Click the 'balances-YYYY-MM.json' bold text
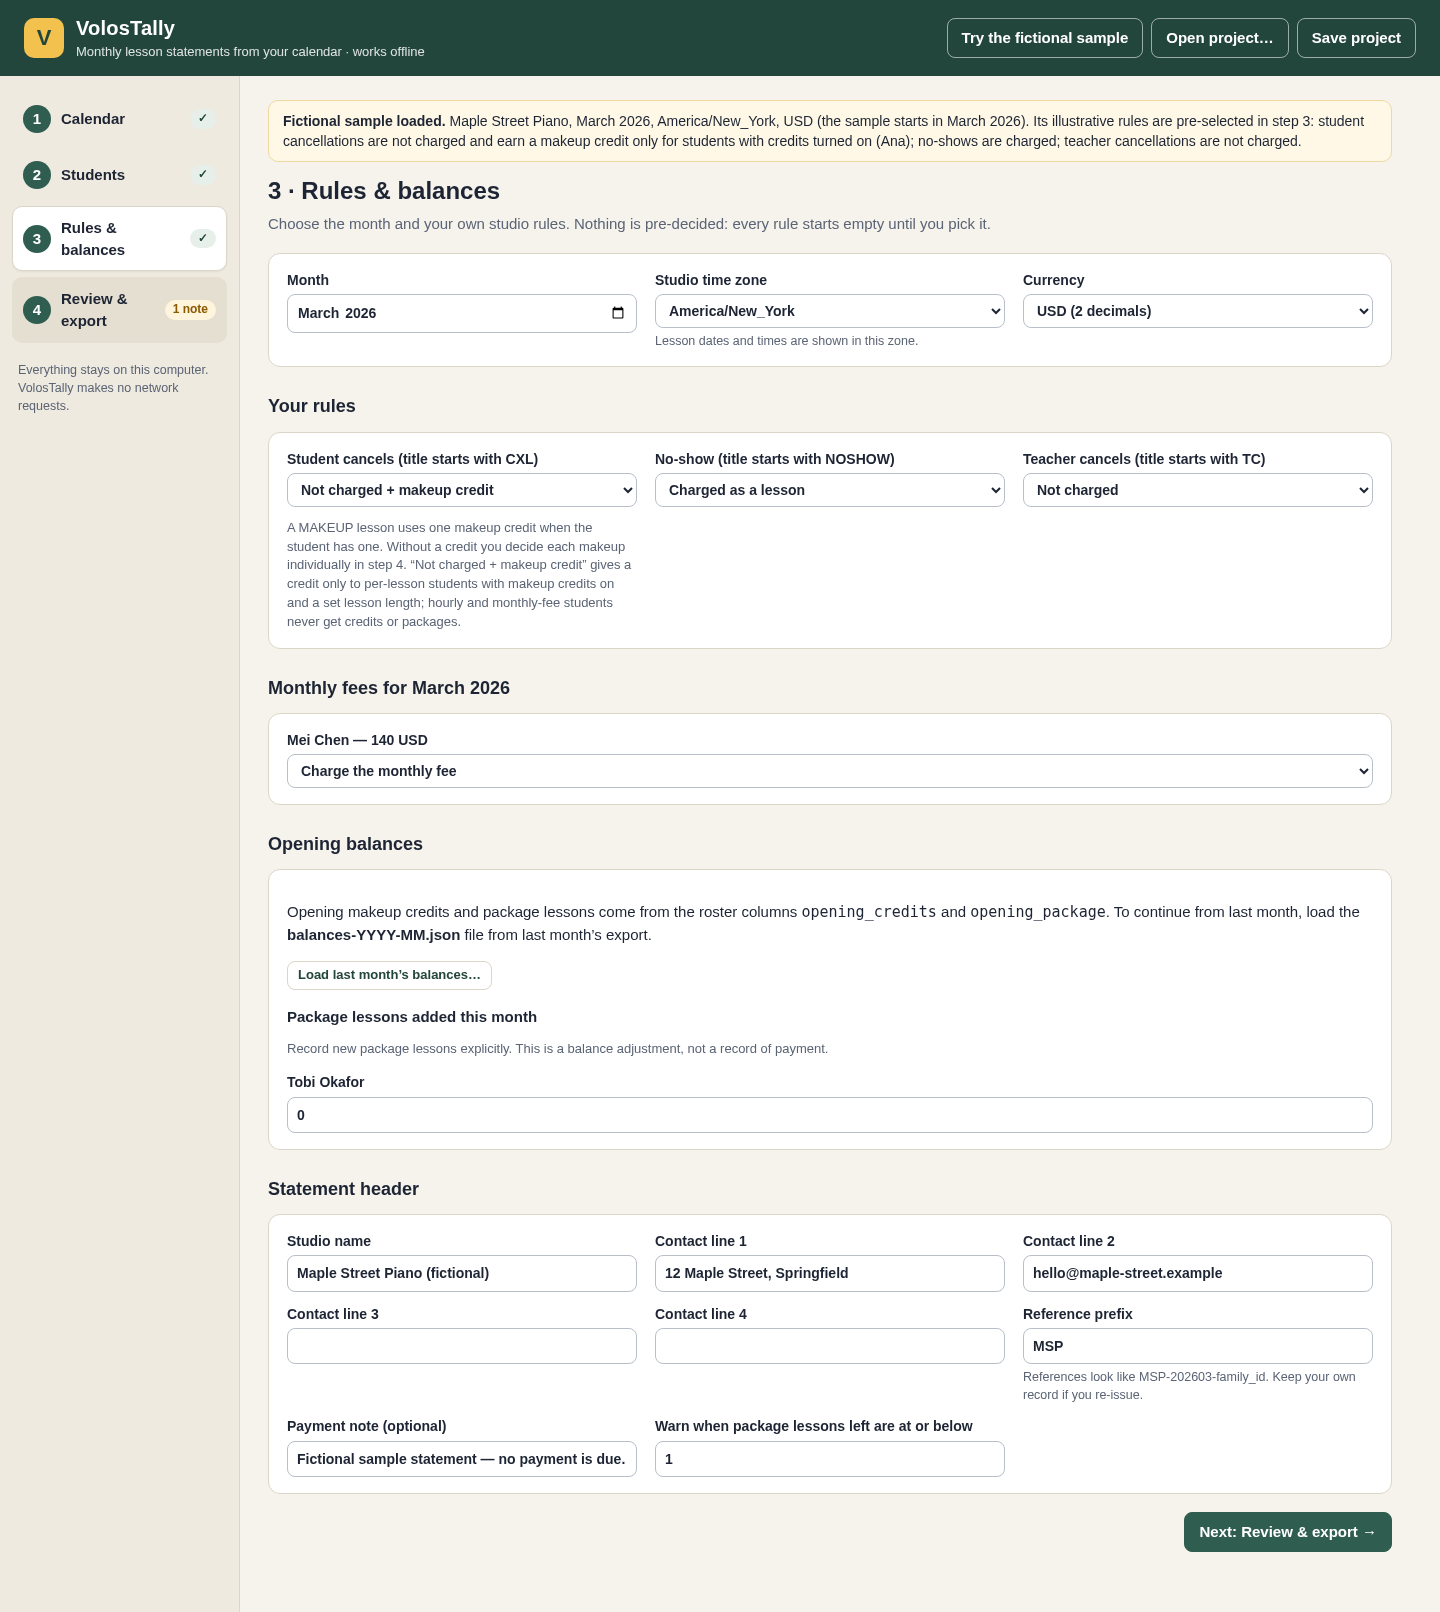Viewport: 1440px width, 1612px height. [374, 935]
